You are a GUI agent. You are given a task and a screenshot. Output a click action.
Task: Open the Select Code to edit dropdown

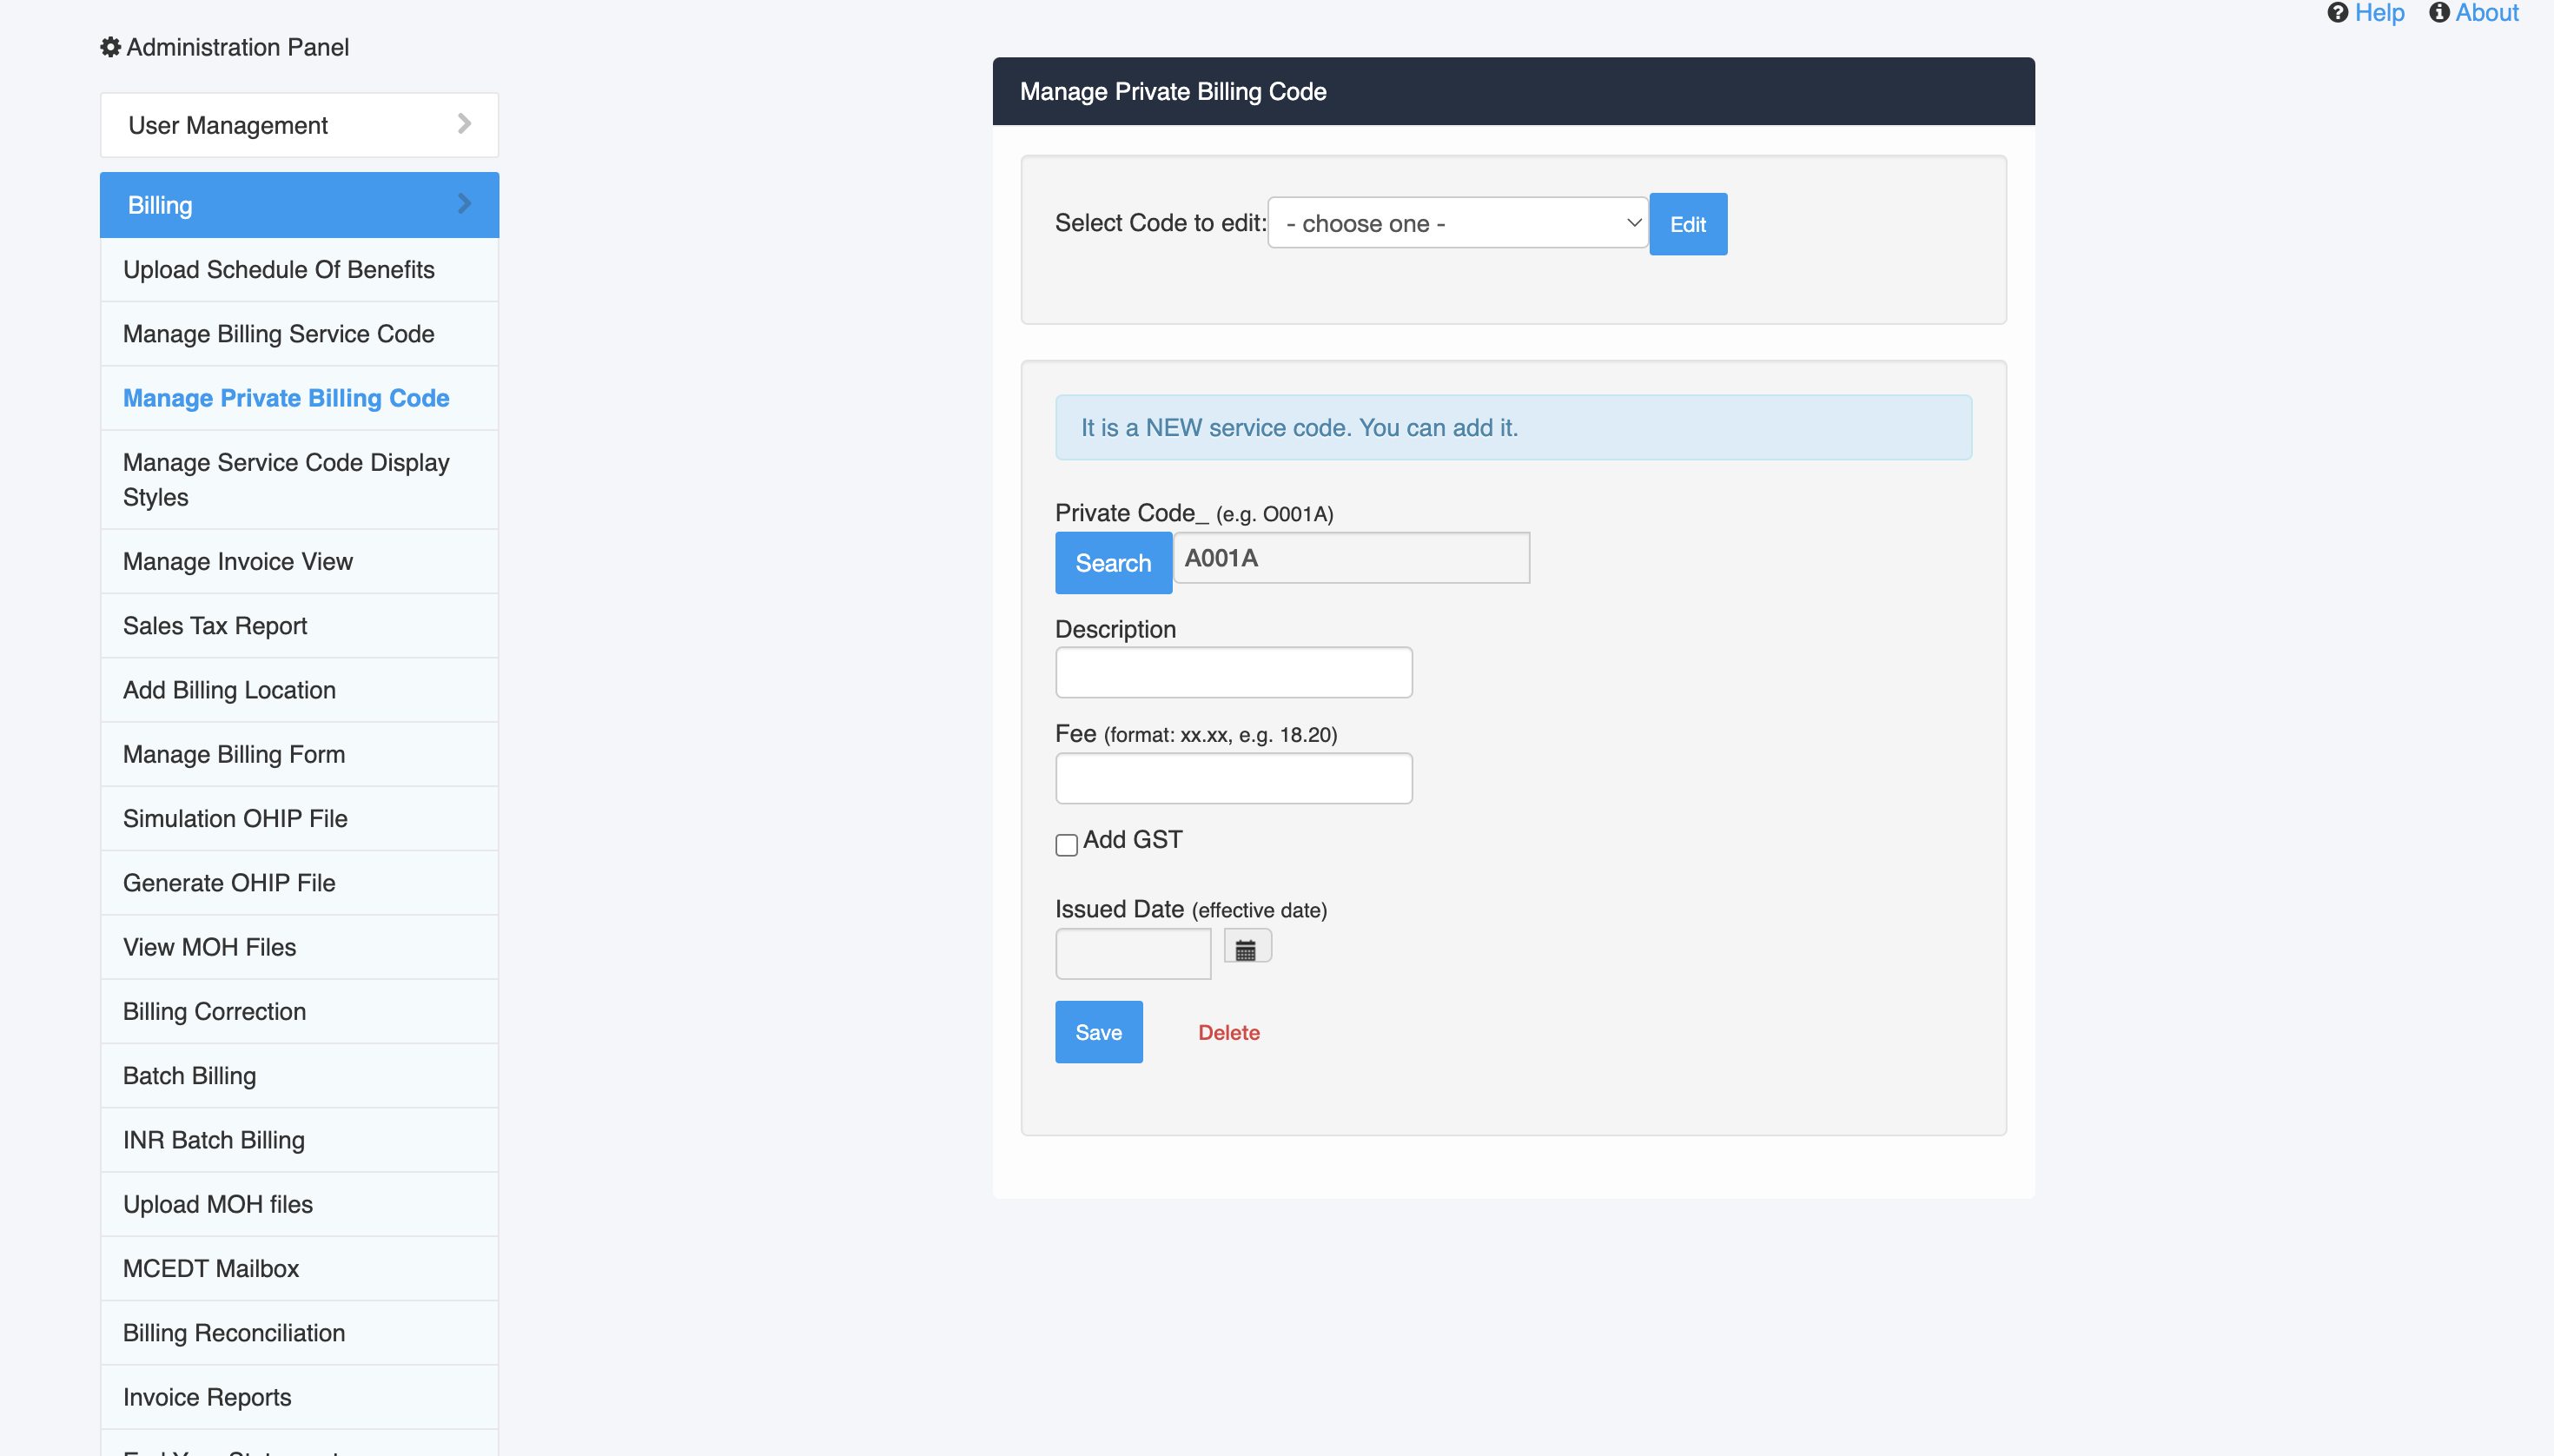[1457, 223]
